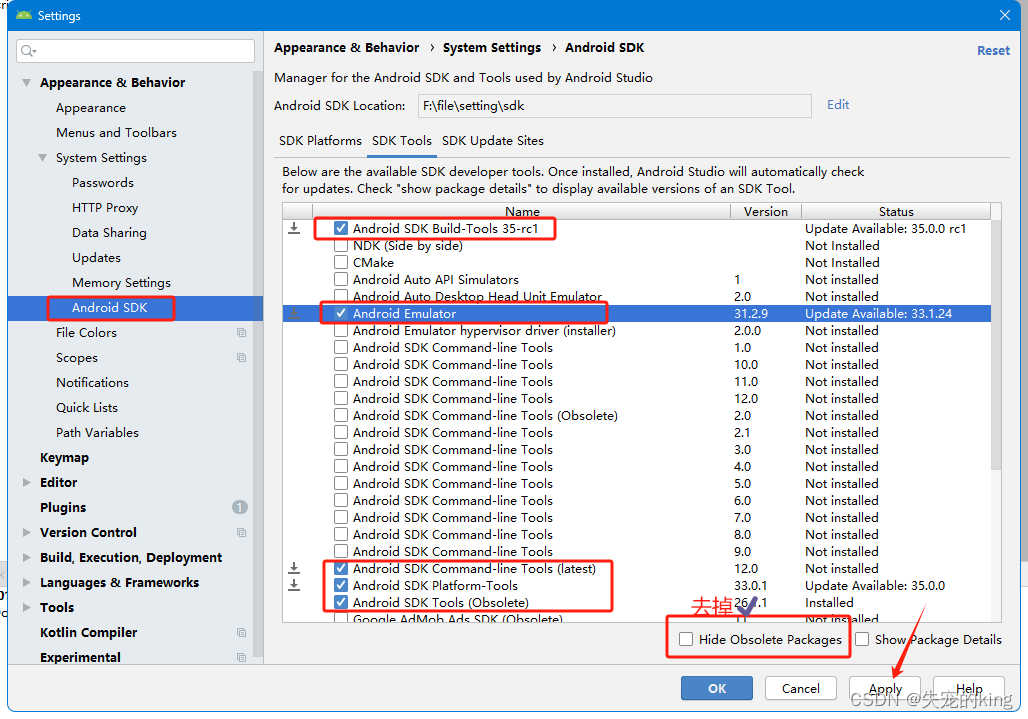Select the Path Variables tree item

pyautogui.click(x=97, y=433)
